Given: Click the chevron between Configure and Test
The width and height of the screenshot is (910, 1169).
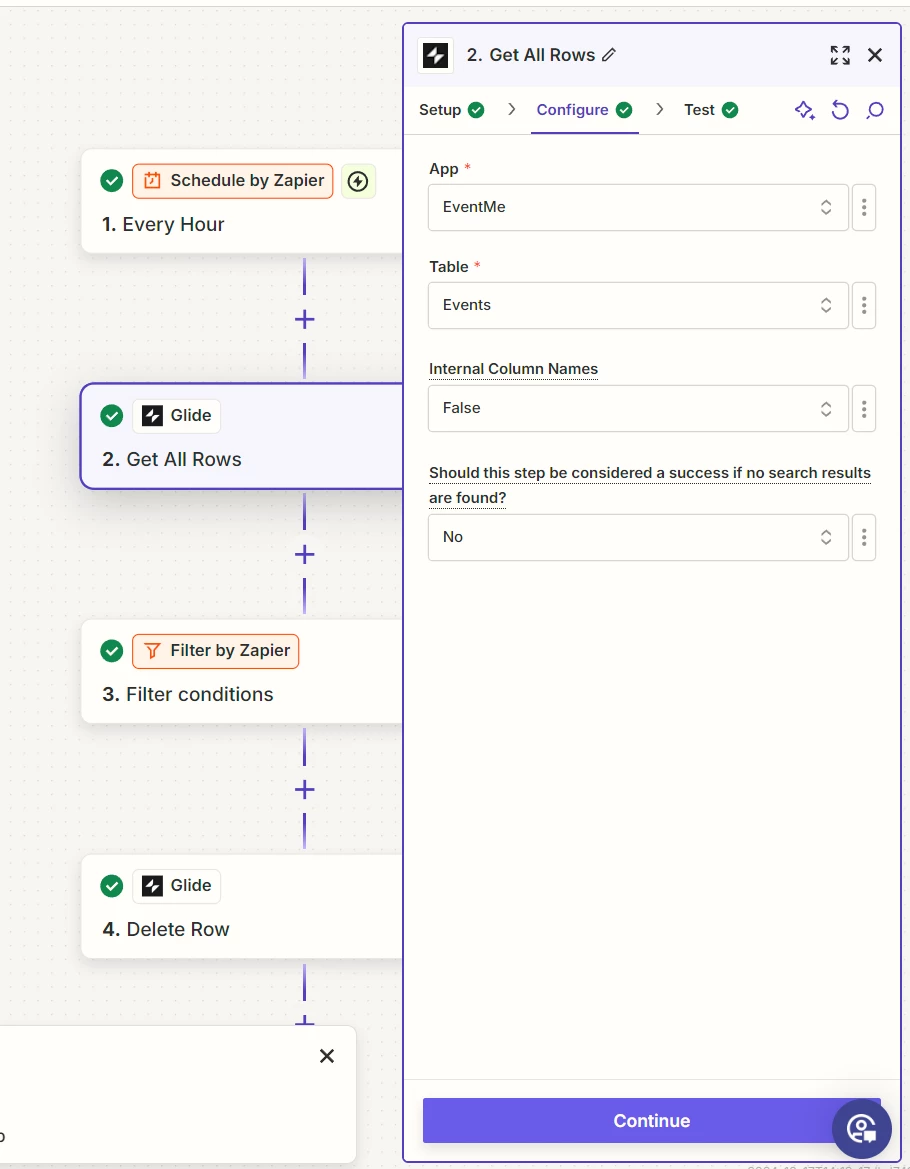Looking at the screenshot, I should 660,110.
